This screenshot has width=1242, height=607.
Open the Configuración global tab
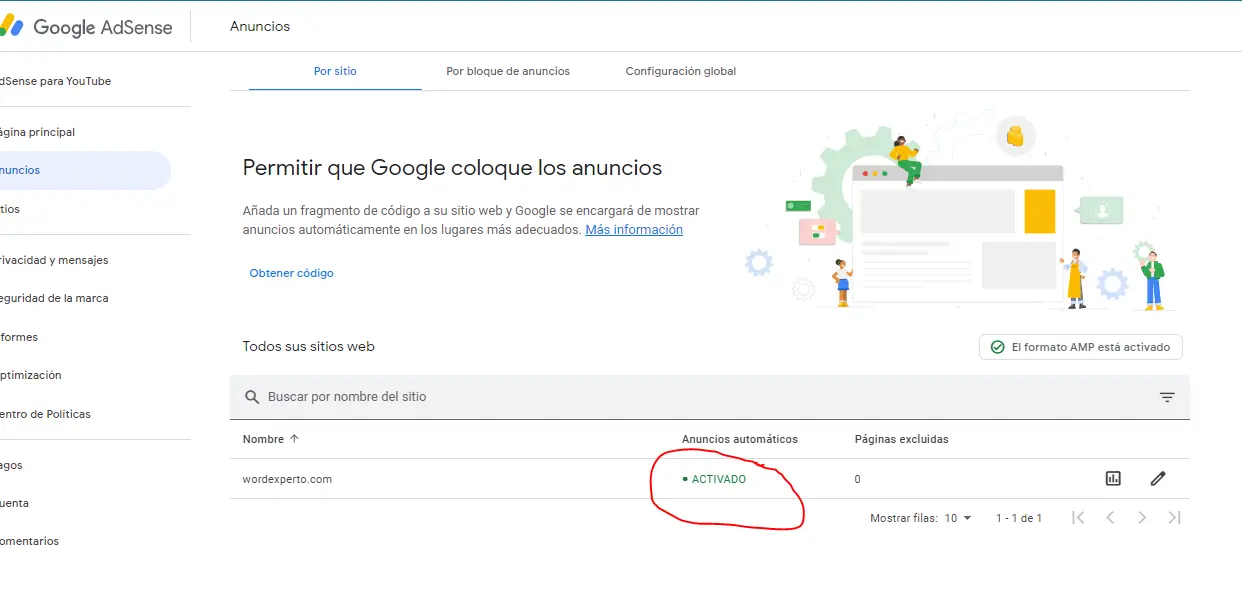[x=681, y=71]
